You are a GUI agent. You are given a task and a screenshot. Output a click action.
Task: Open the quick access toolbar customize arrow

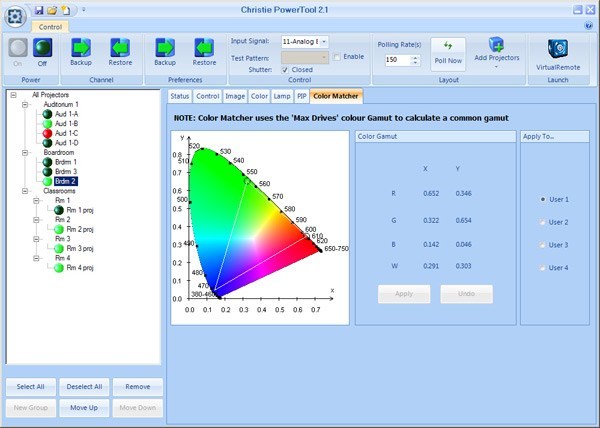[83, 10]
